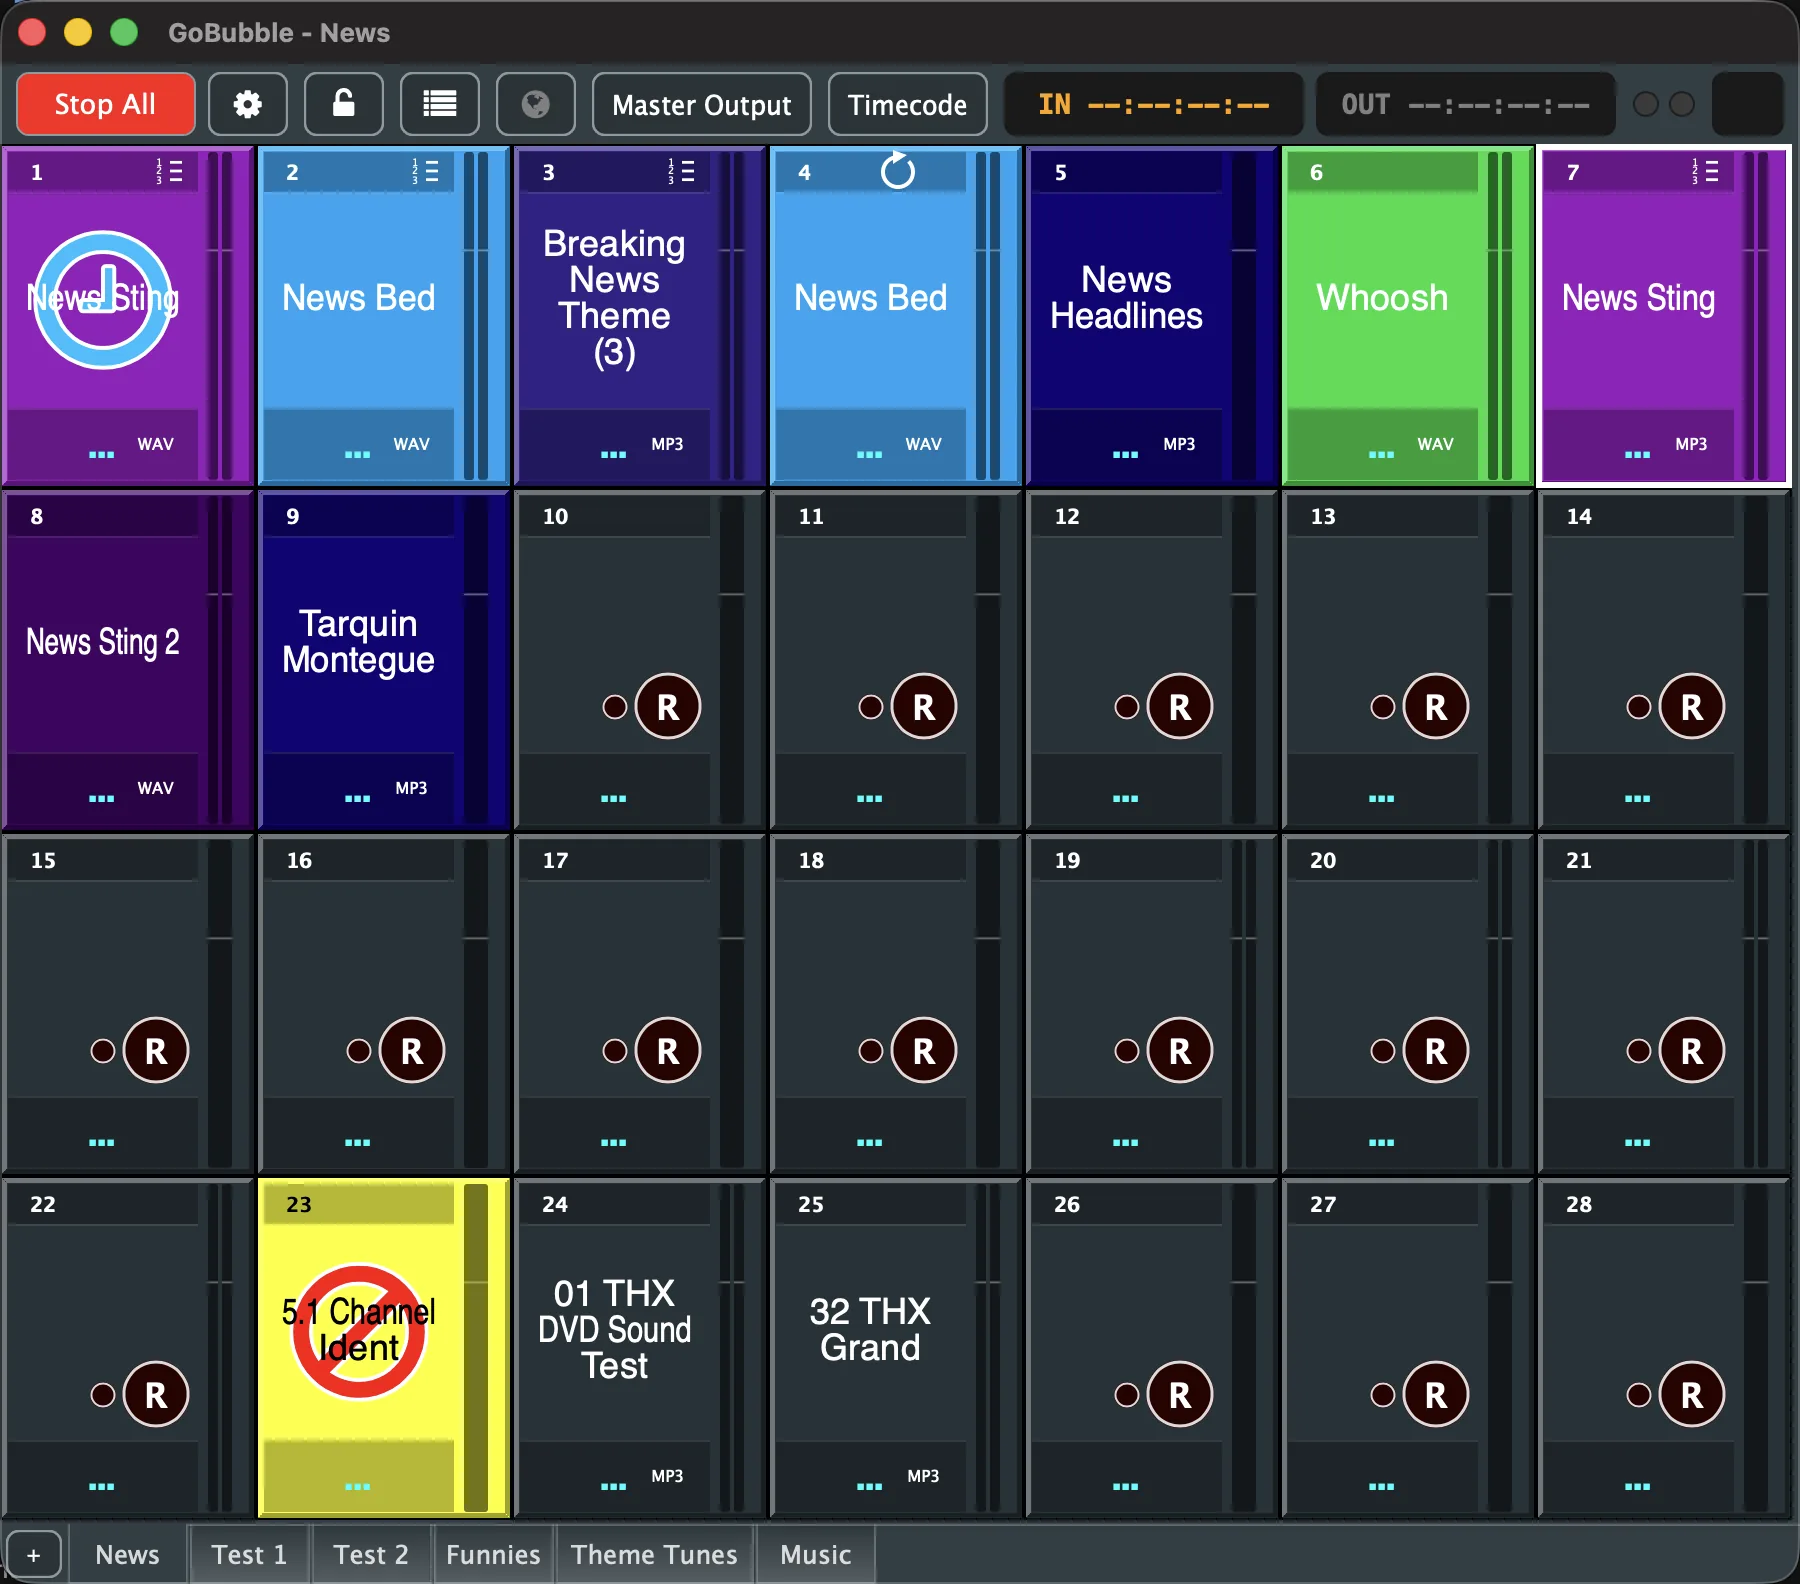
Task: Toggle the small arm circle on pad 22
Action: pyautogui.click(x=103, y=1395)
